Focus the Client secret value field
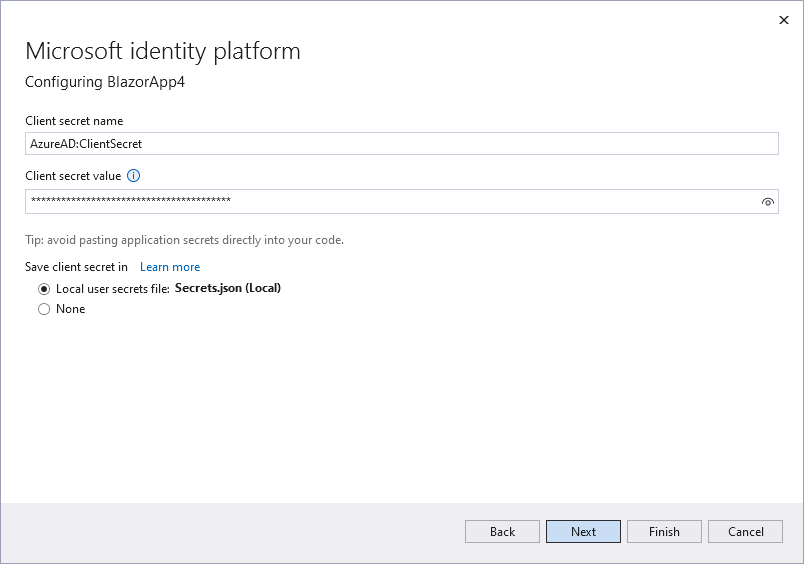This screenshot has width=804, height=564. [401, 202]
